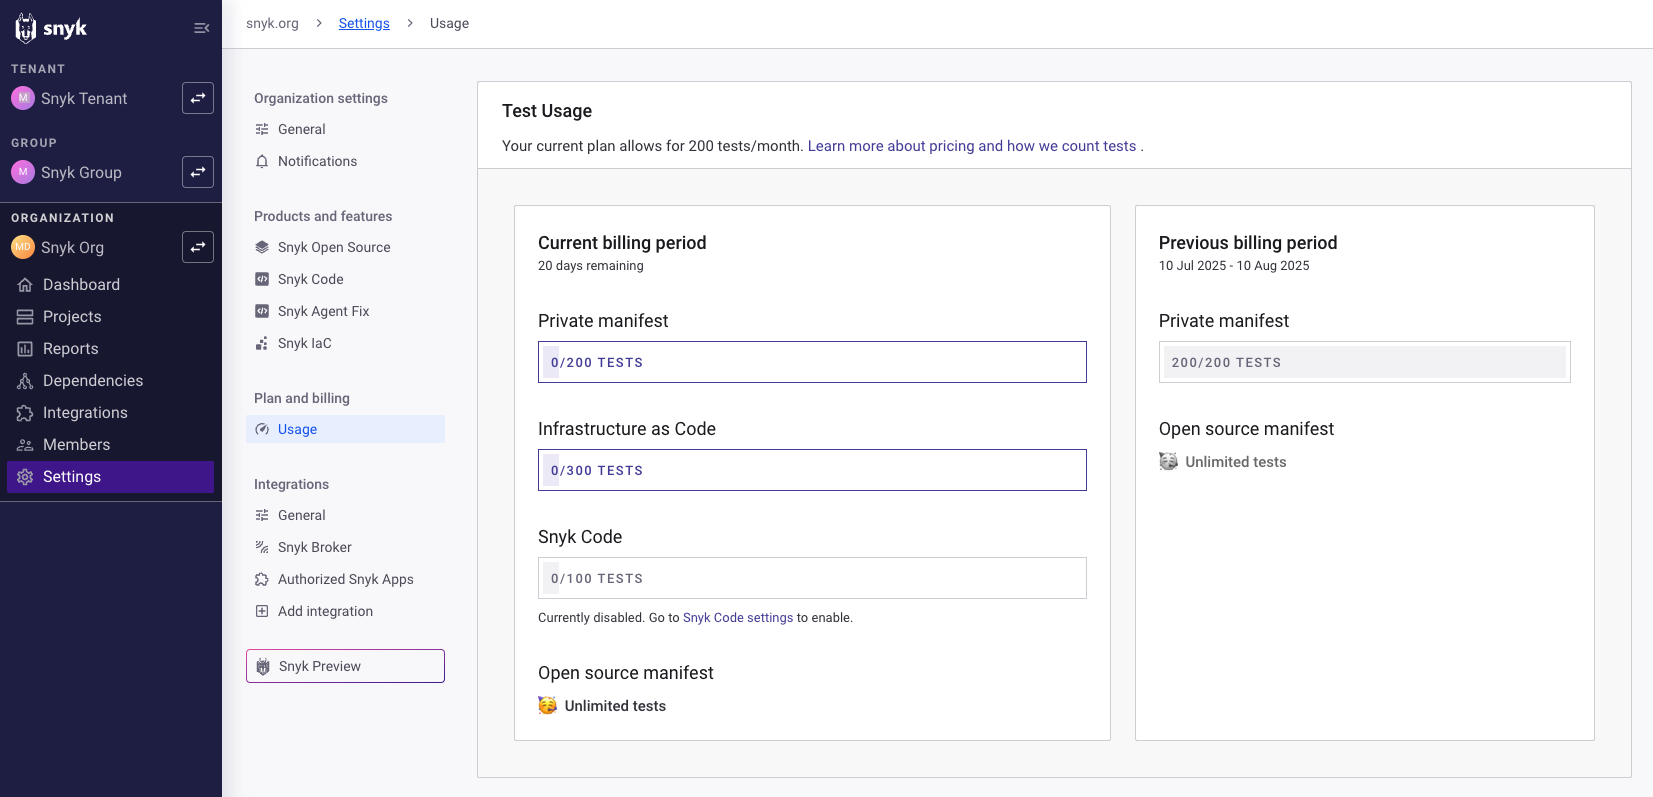Collapse the left navigation sidebar
Viewport: 1653px width, 797px height.
(x=201, y=28)
